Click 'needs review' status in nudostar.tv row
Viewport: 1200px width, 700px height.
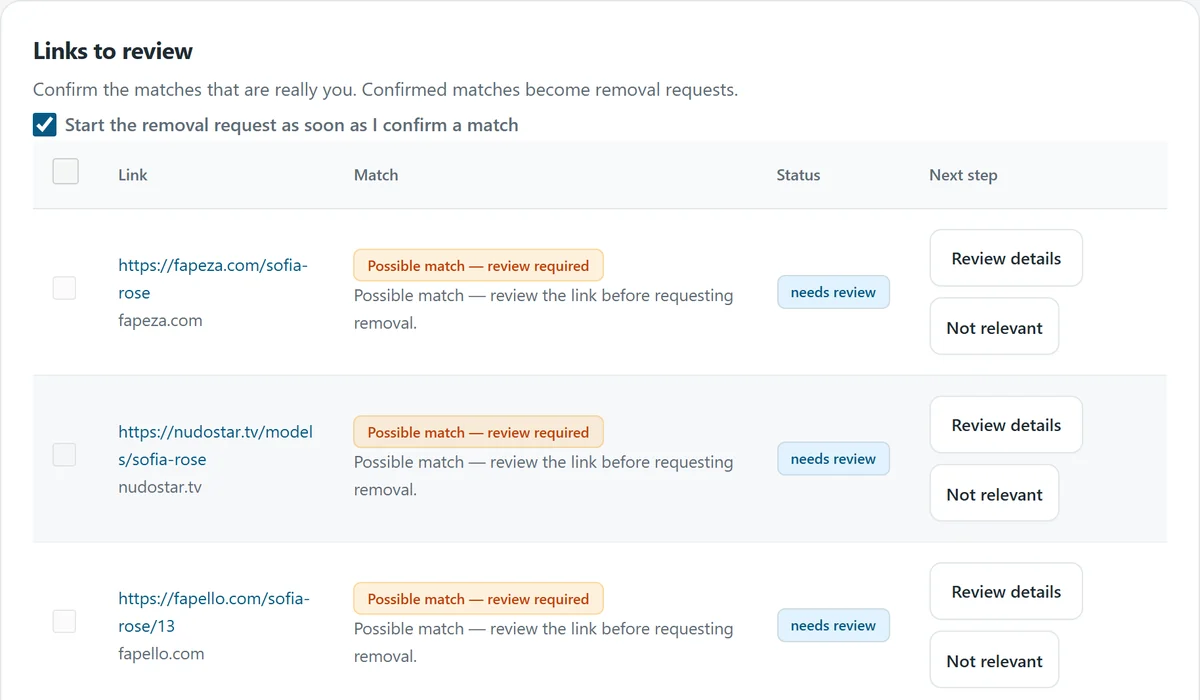pyautogui.click(x=833, y=459)
